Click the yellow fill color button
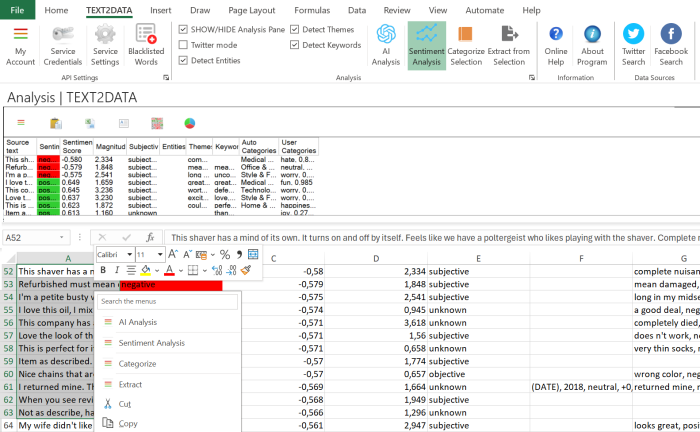This screenshot has height=432, width=700. pyautogui.click(x=146, y=270)
